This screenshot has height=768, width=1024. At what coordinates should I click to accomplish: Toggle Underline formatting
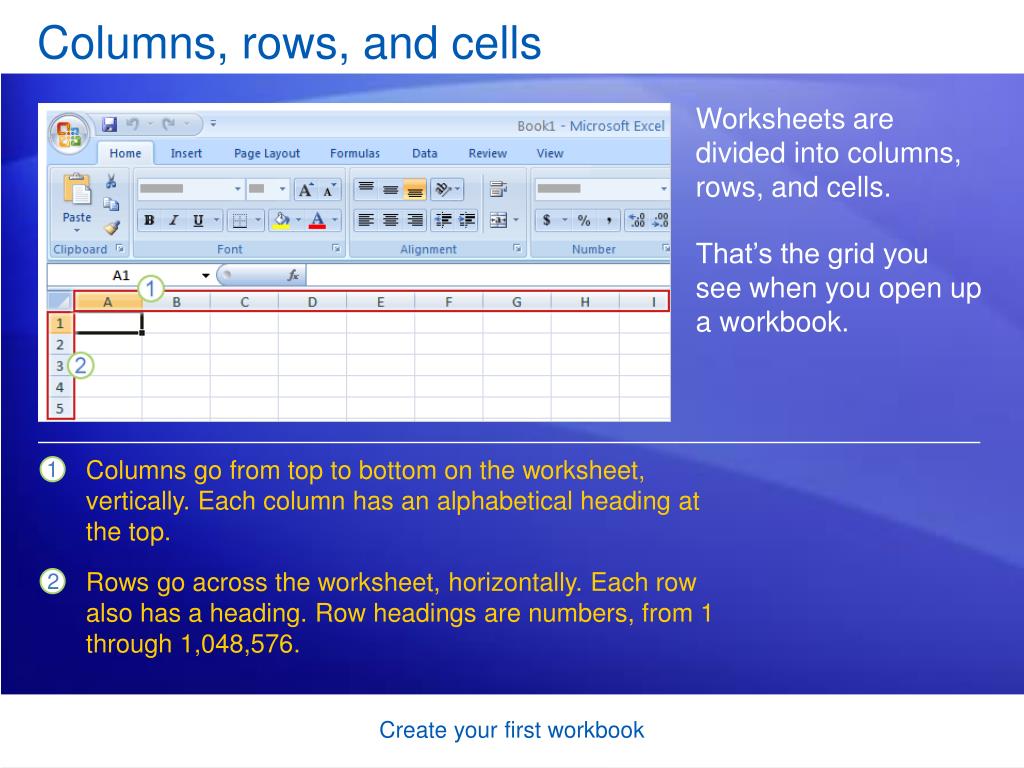(x=198, y=220)
